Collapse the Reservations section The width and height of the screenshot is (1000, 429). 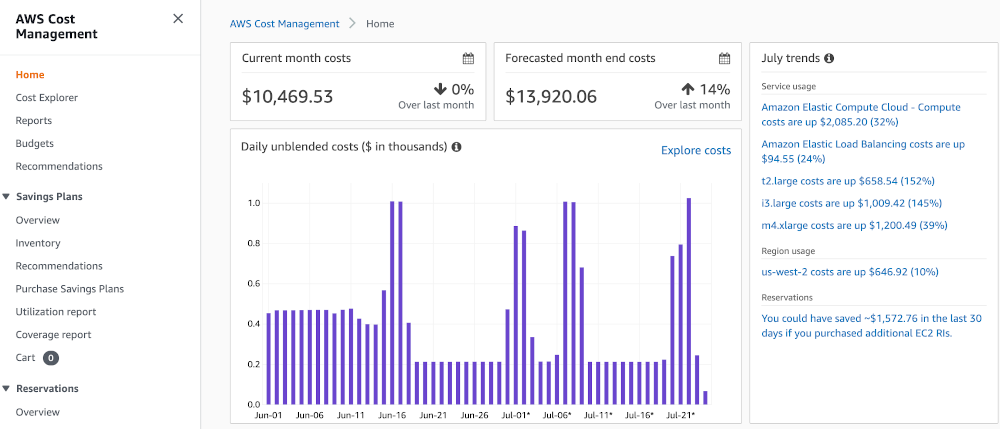[7, 389]
